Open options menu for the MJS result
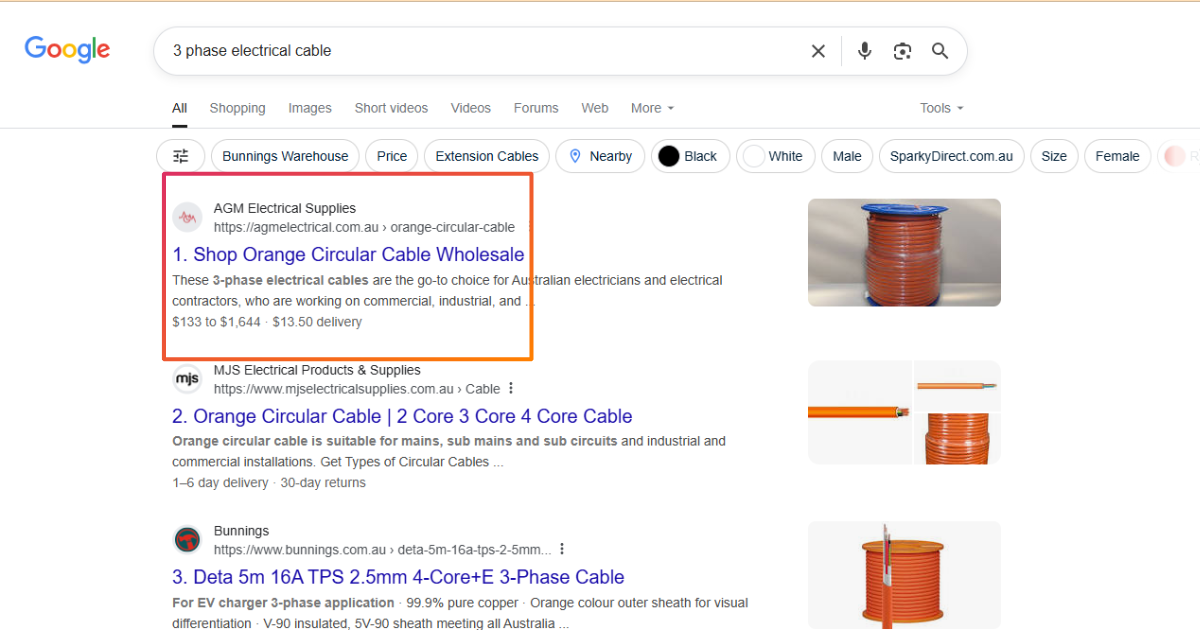 click(511, 388)
